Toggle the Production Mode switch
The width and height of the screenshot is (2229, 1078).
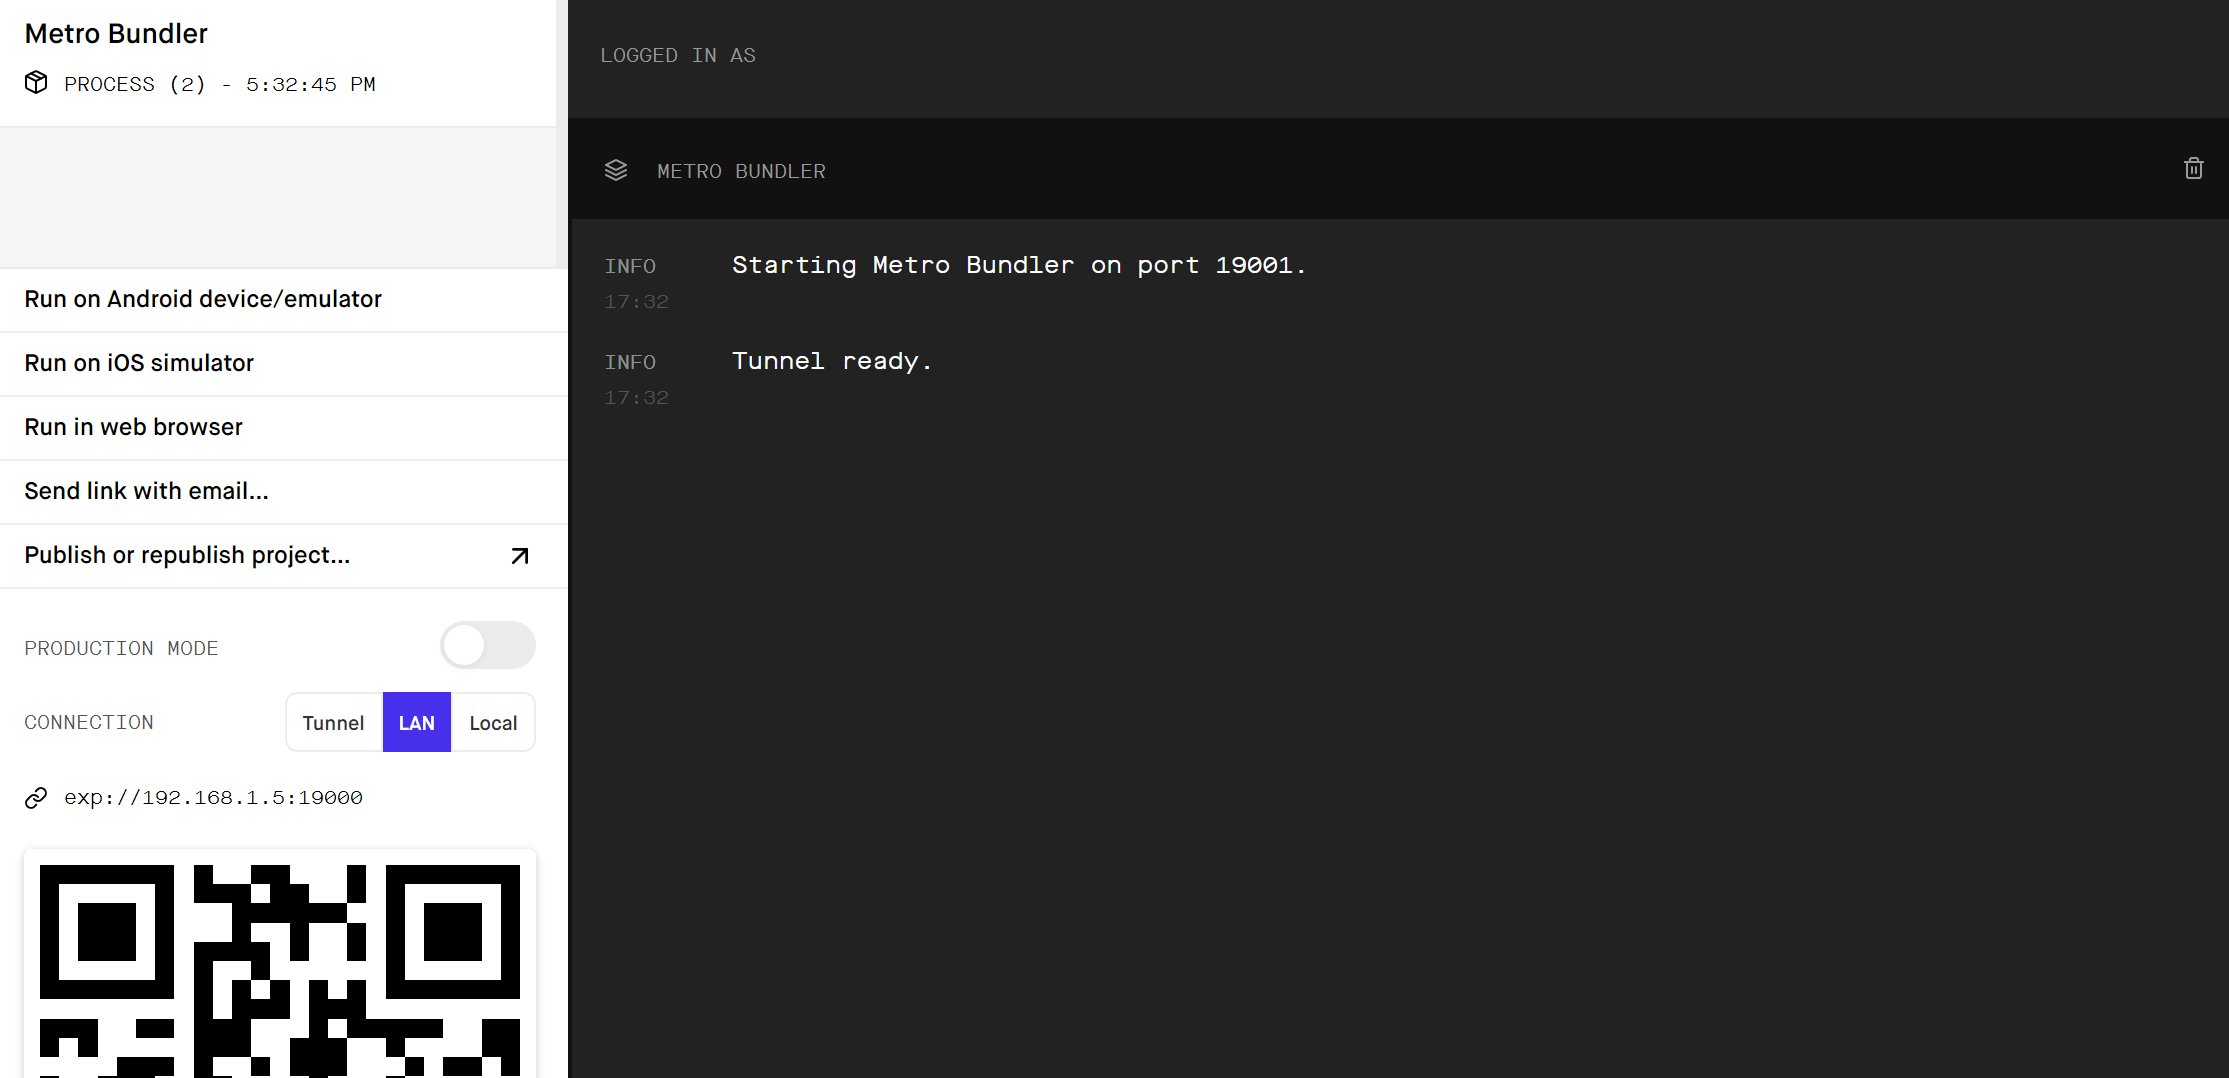(488, 645)
